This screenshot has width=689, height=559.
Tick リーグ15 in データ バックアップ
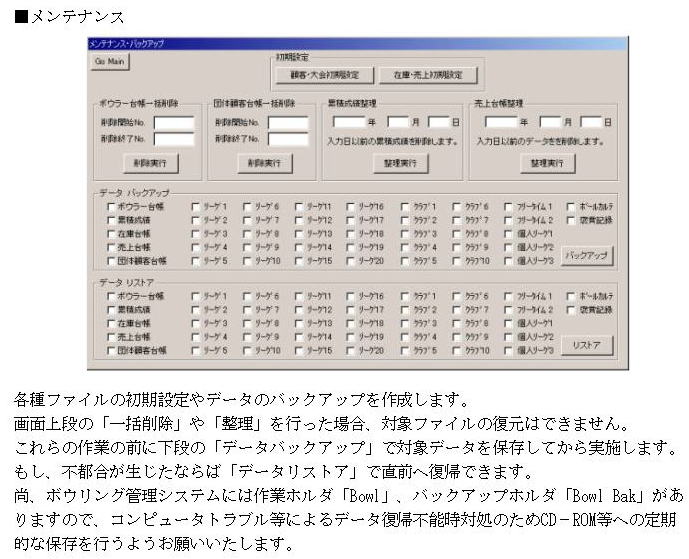point(299,261)
